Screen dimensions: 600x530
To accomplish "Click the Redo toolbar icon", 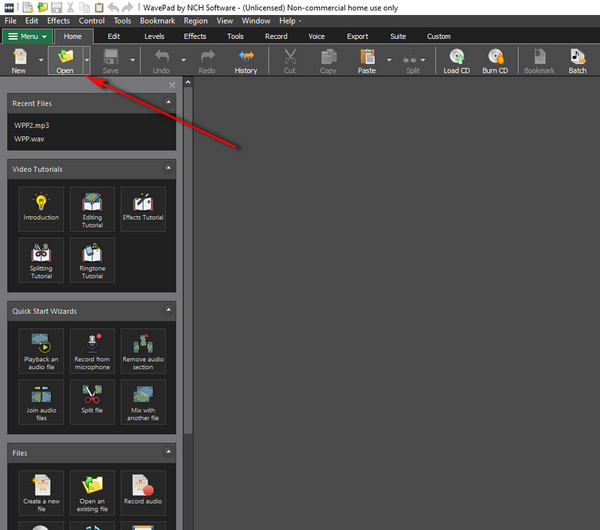I will point(207,60).
